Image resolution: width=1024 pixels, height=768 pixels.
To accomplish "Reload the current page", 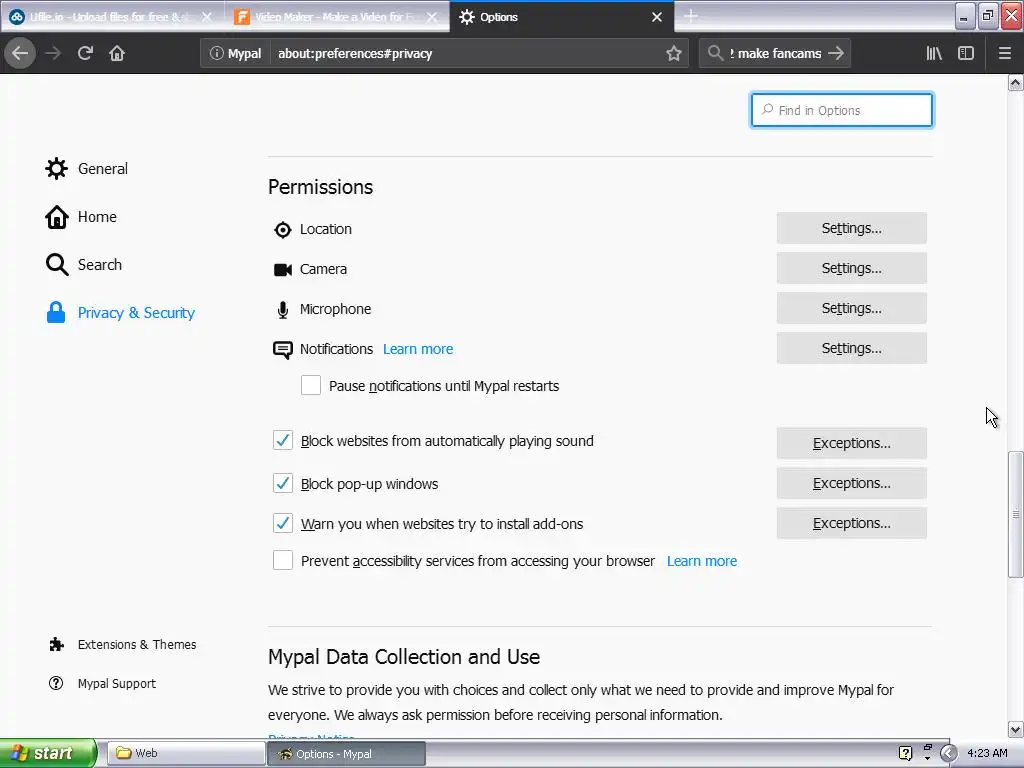I will (85, 53).
